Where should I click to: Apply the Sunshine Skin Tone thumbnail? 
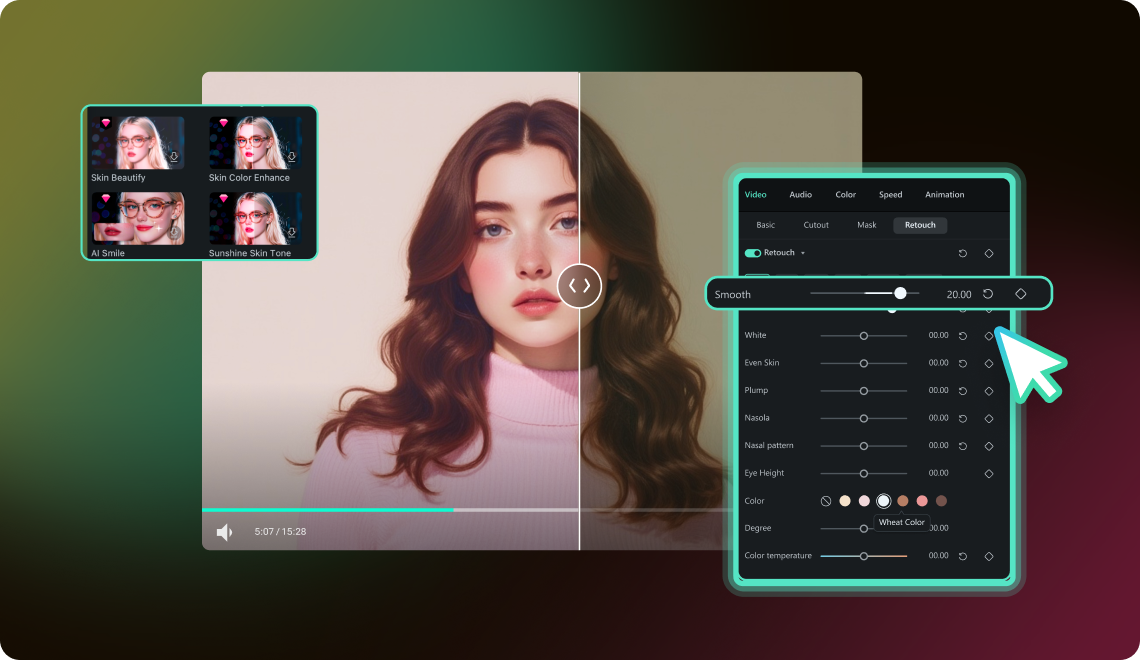click(x=255, y=218)
